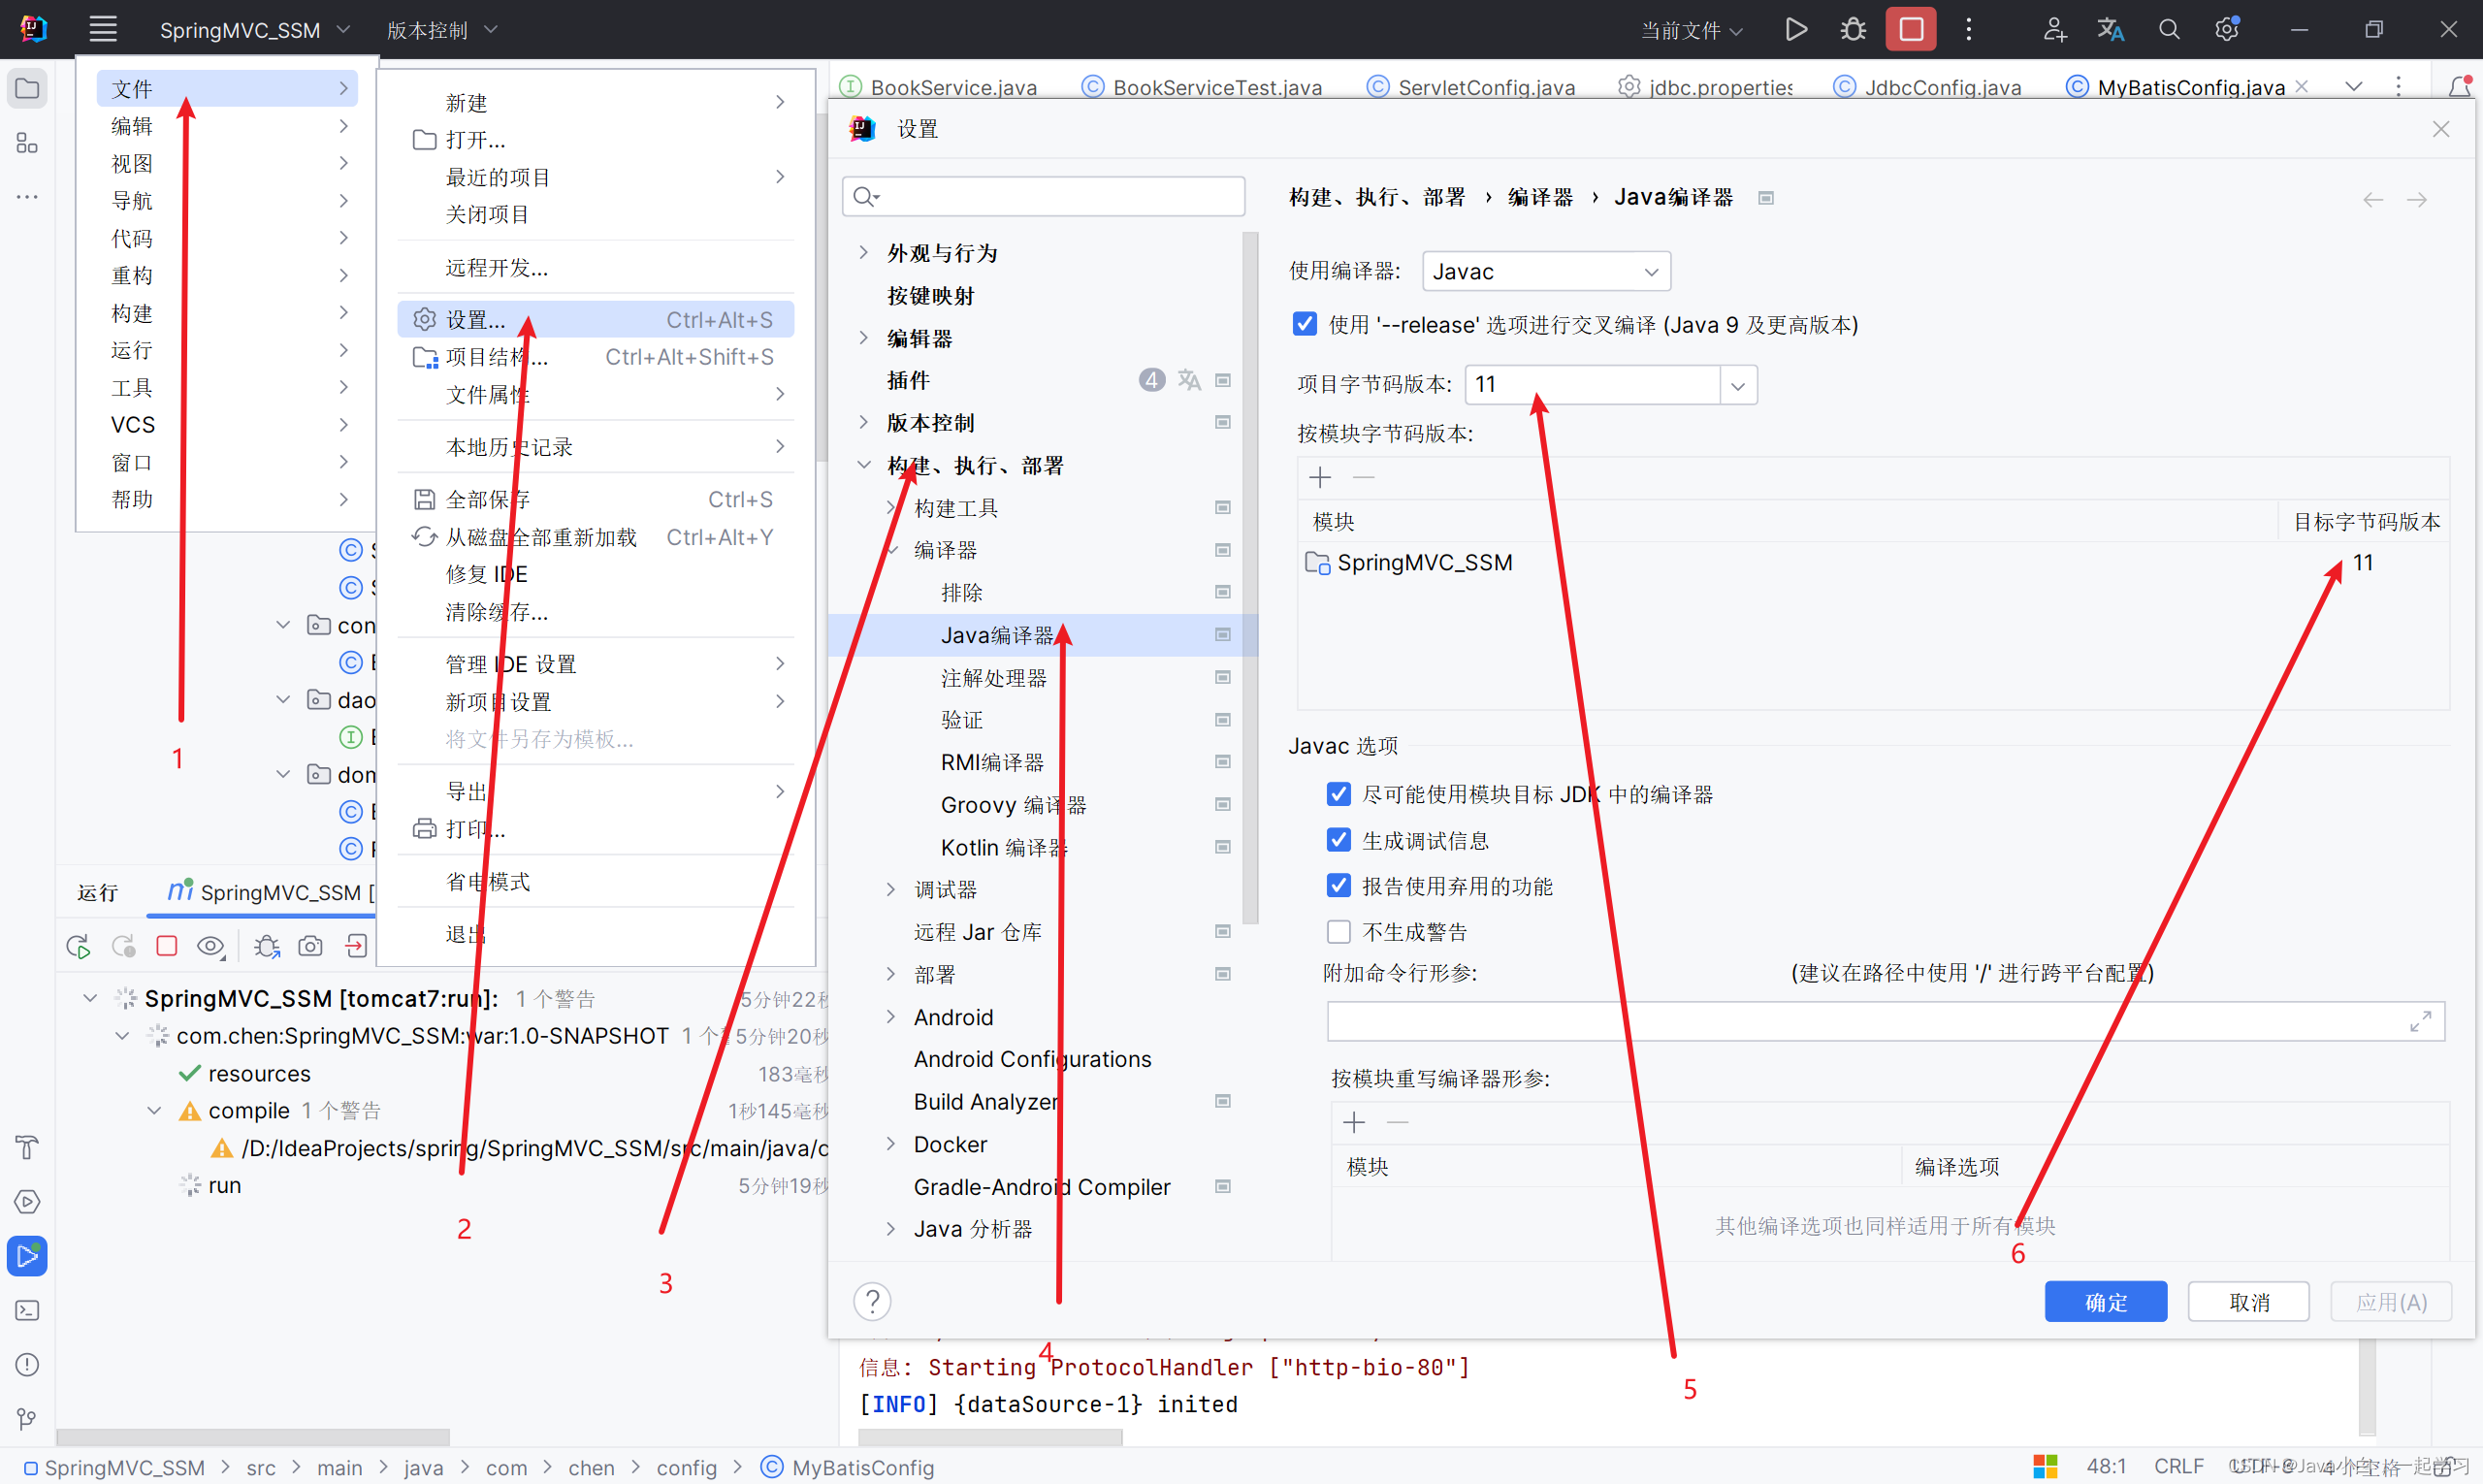Open the 项目字节码版本 dropdown arrow
Viewport: 2483px width, 1484px height.
click(x=1738, y=385)
